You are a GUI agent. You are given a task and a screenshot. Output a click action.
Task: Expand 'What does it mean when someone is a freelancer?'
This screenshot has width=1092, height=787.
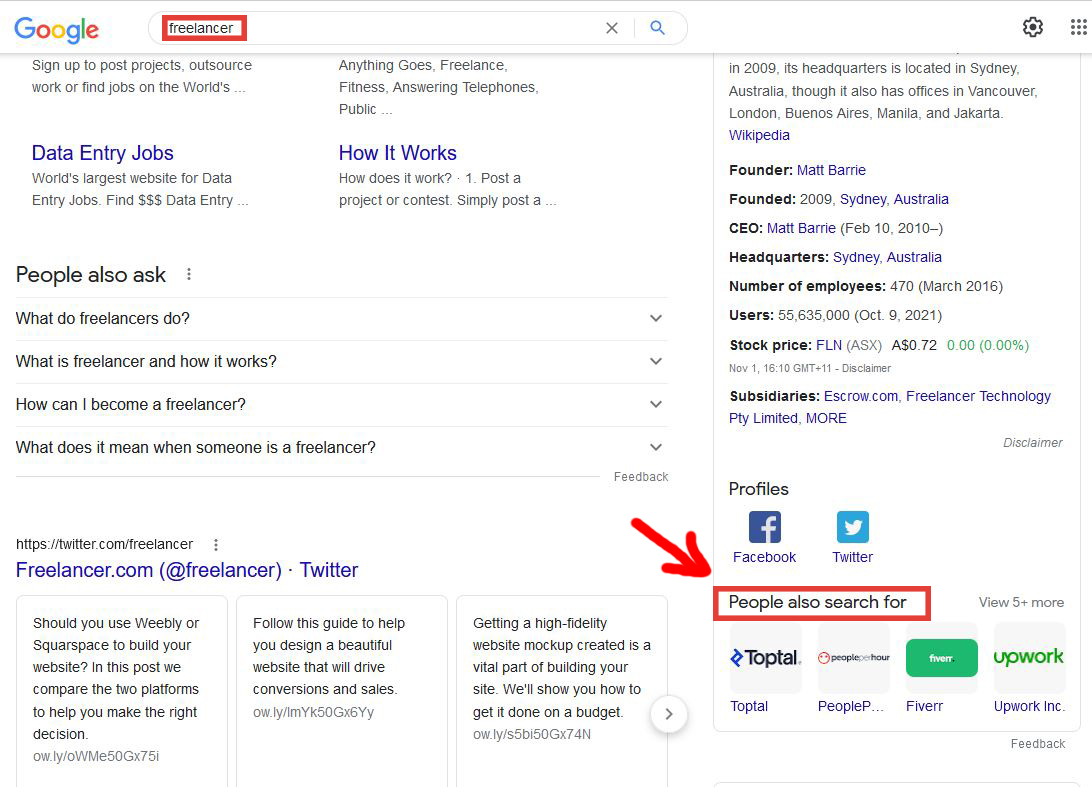pos(341,448)
